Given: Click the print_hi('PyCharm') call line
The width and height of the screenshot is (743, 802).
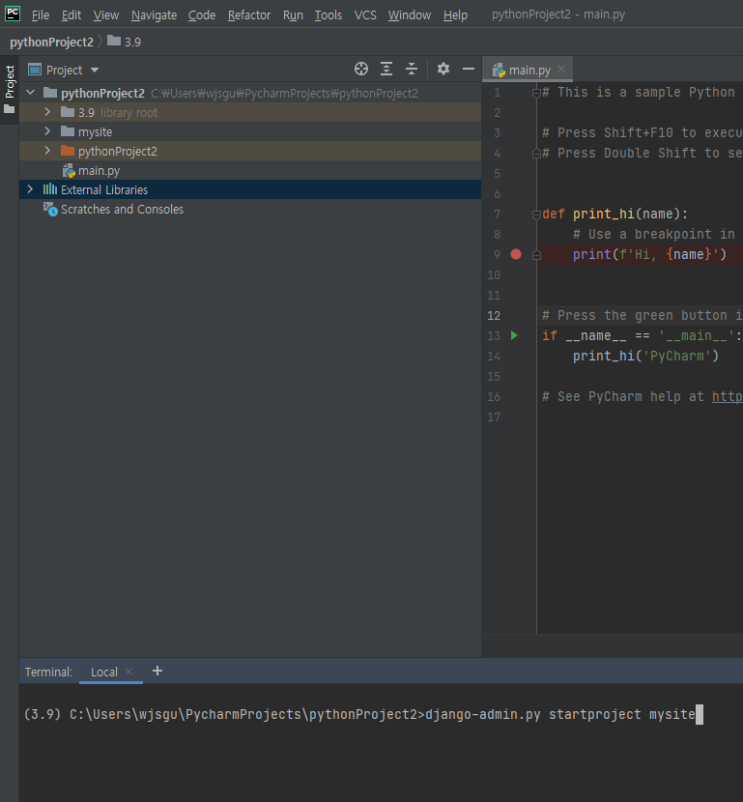Looking at the screenshot, I should point(645,356).
